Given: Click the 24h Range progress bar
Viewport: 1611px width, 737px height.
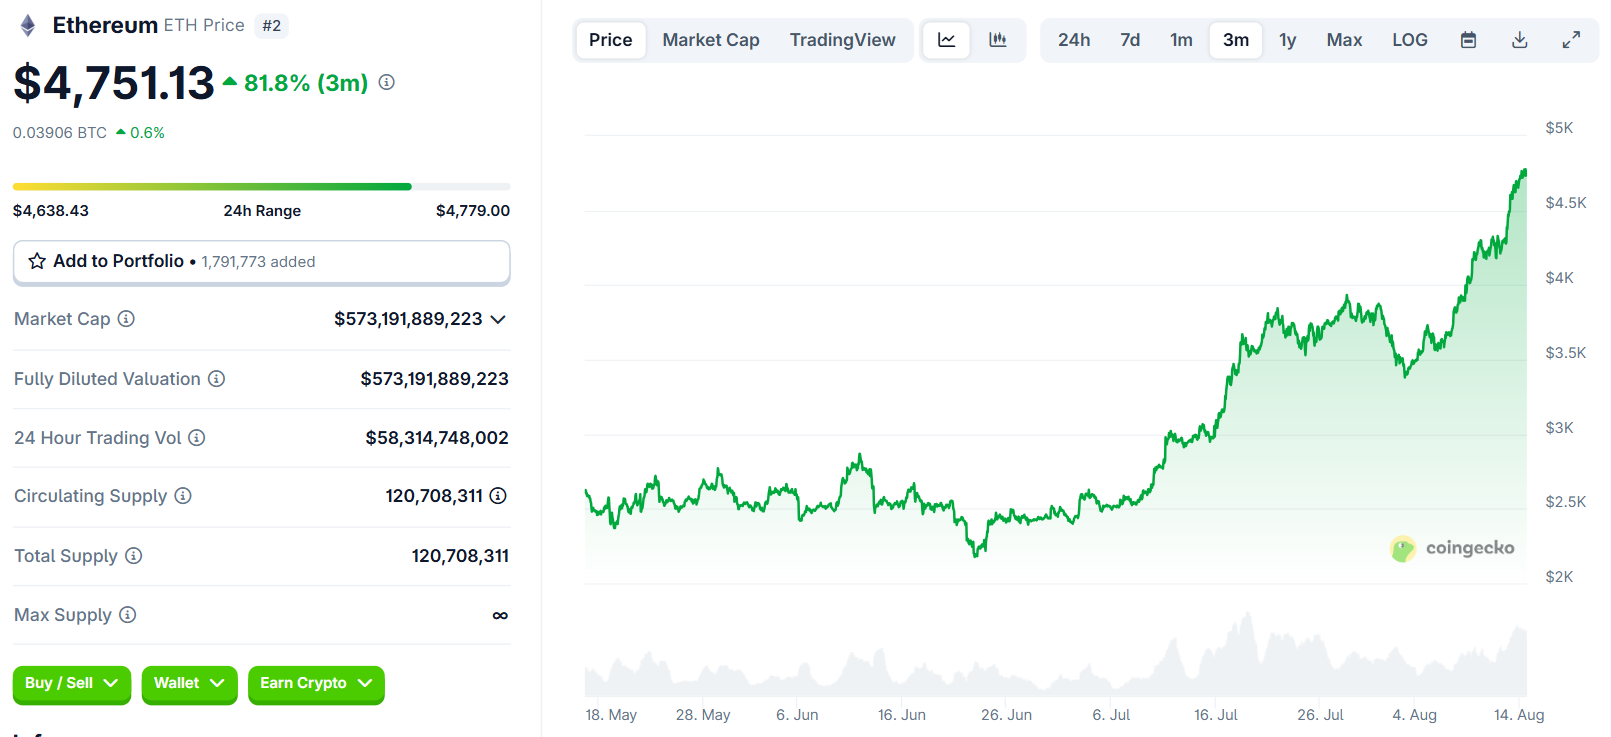Looking at the screenshot, I should [x=262, y=187].
